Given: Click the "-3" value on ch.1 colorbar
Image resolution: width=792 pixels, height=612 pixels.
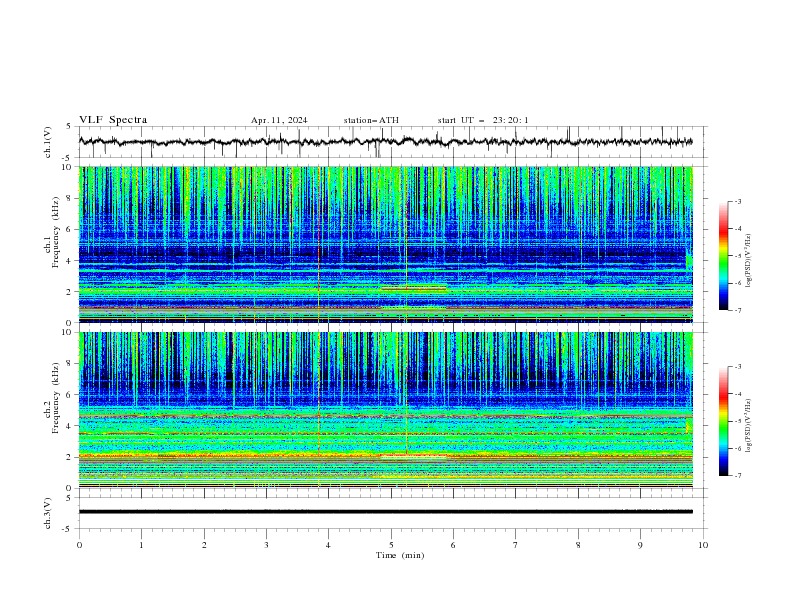Looking at the screenshot, I should (738, 201).
